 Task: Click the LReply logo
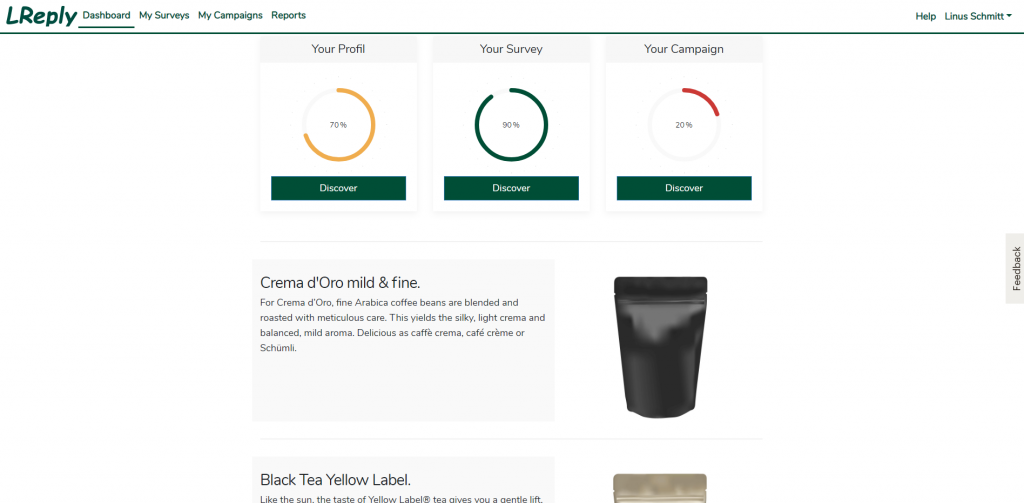41,16
